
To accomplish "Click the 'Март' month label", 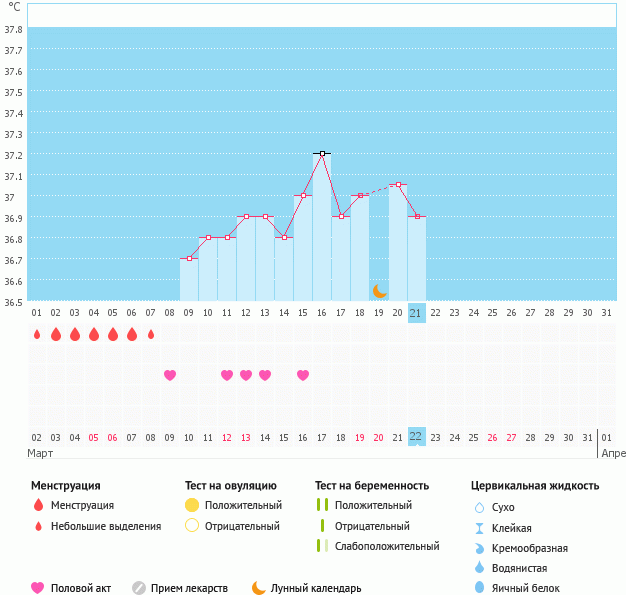I will point(40,453).
